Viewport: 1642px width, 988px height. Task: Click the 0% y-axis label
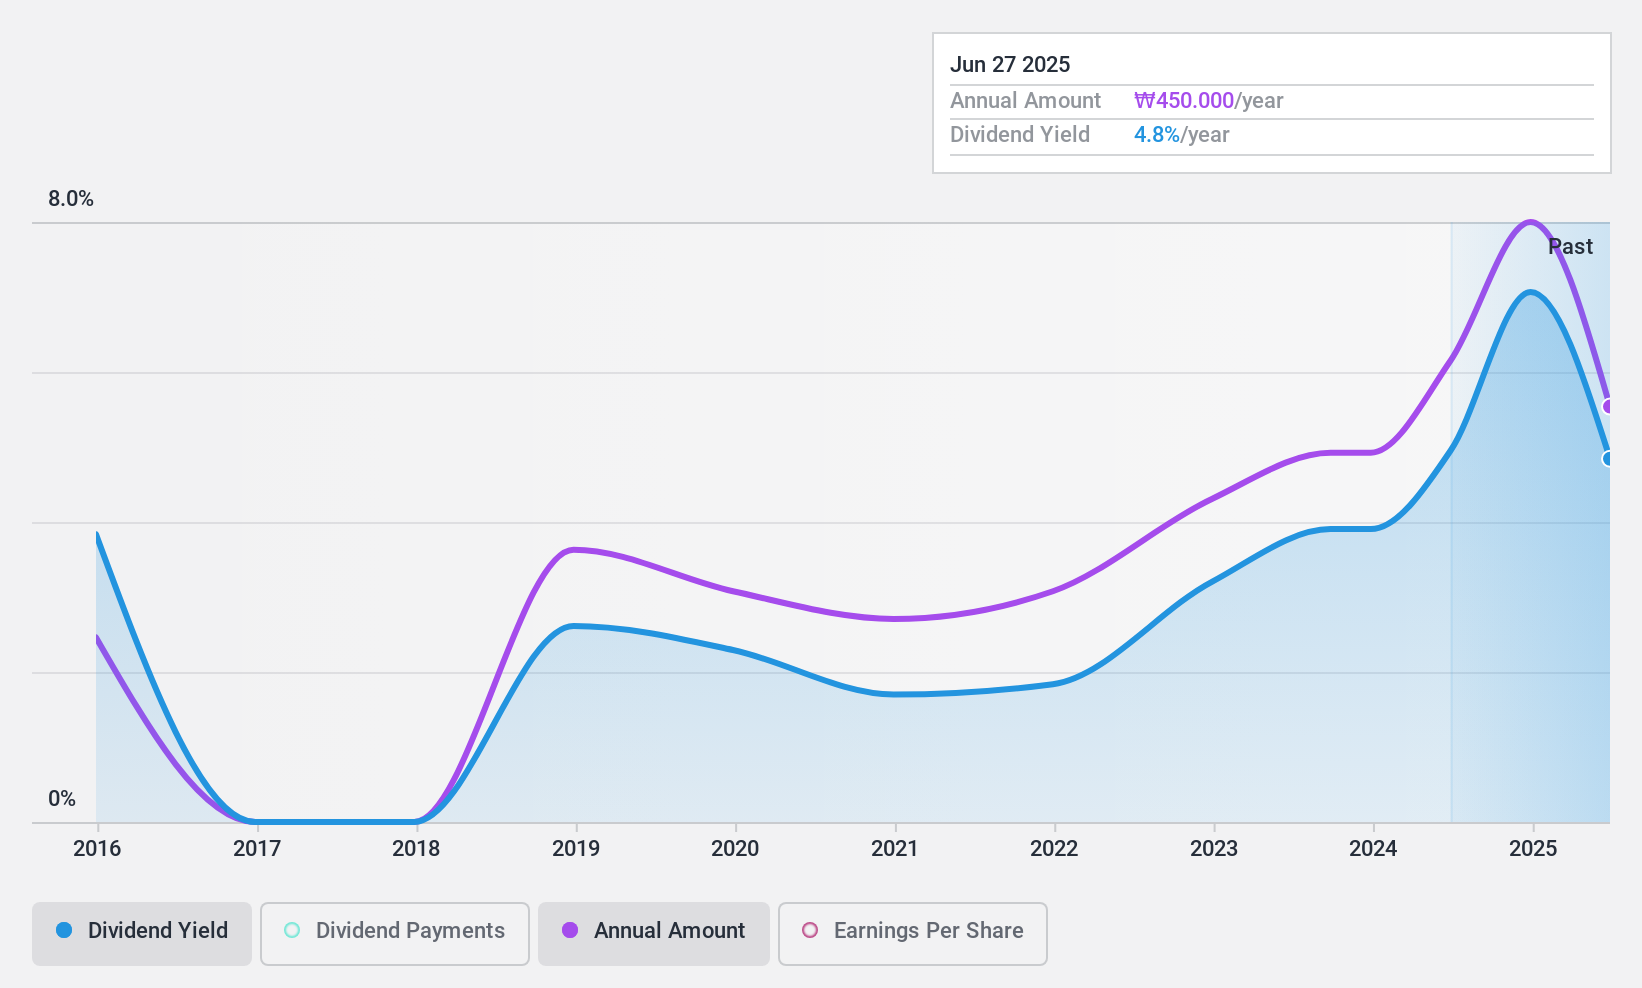(62, 799)
